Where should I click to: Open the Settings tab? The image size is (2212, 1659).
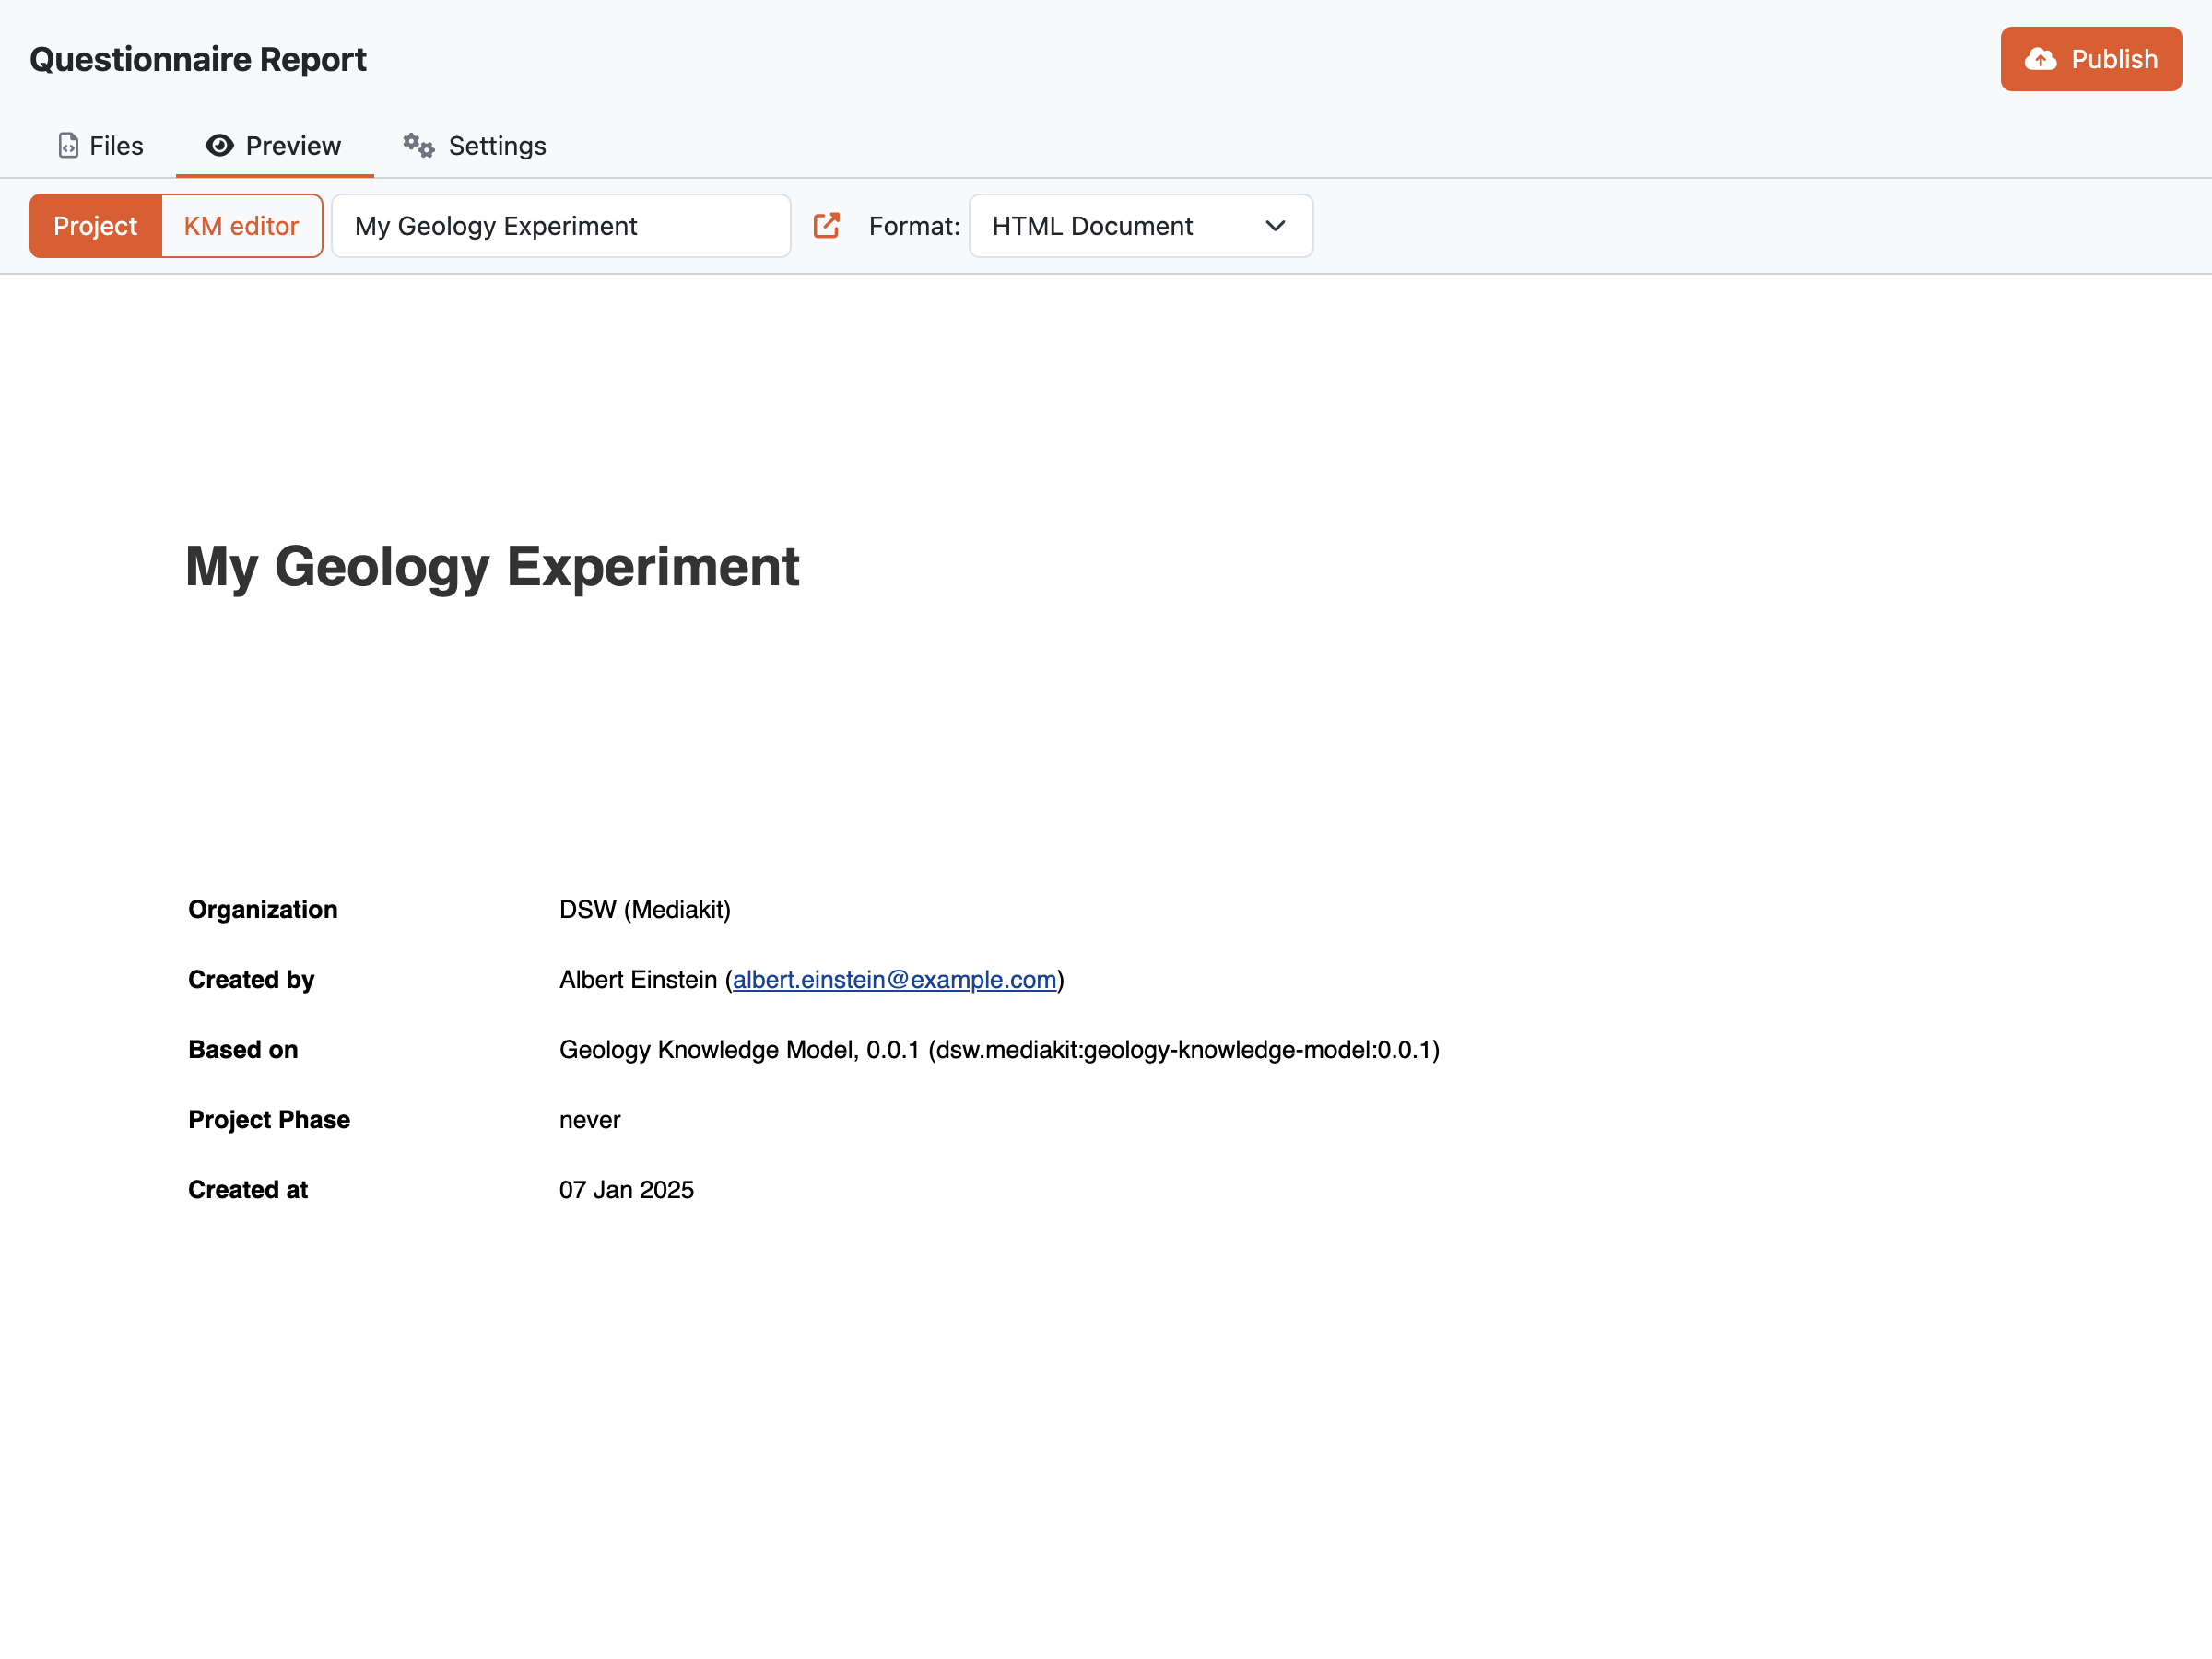475,146
